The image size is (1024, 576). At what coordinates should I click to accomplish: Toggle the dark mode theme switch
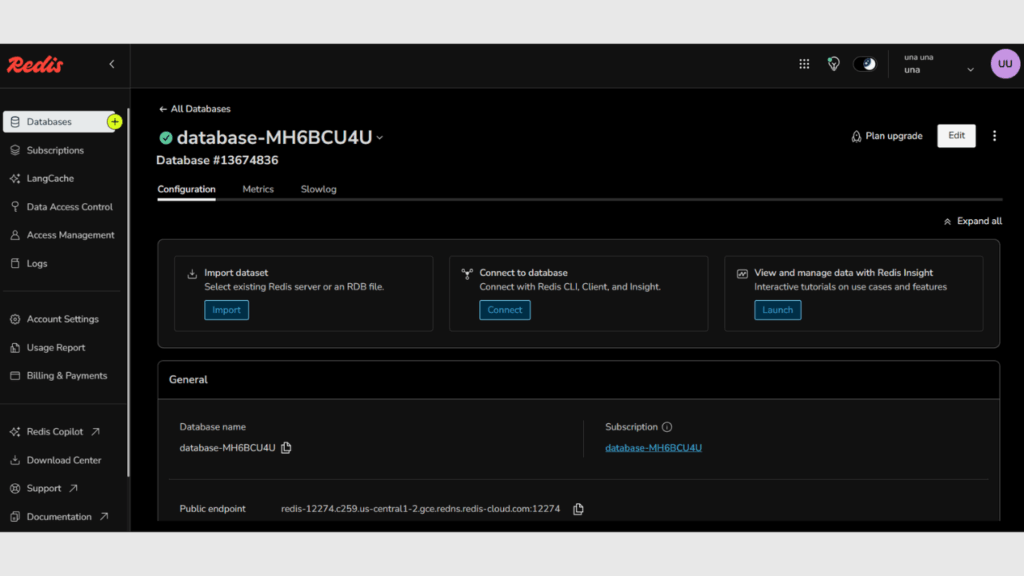tap(864, 64)
